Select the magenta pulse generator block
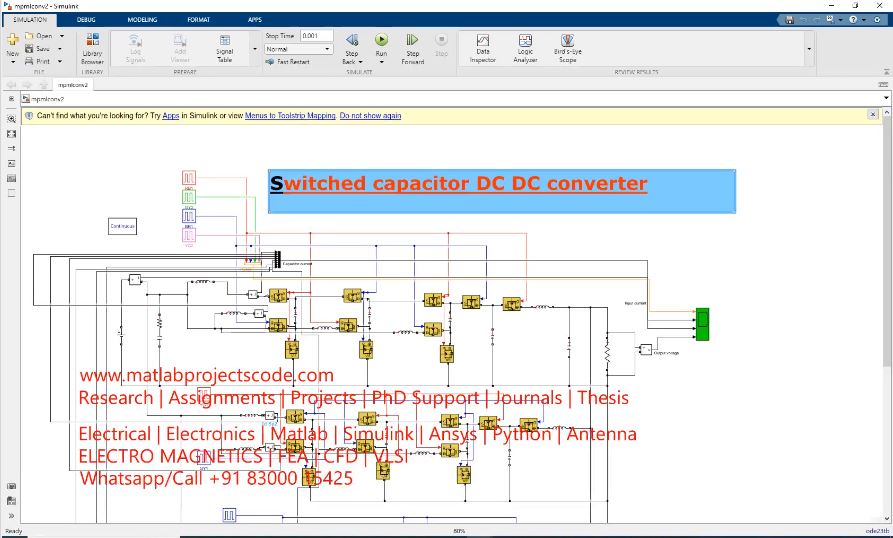Image resolution: width=893 pixels, height=538 pixels. point(189,235)
